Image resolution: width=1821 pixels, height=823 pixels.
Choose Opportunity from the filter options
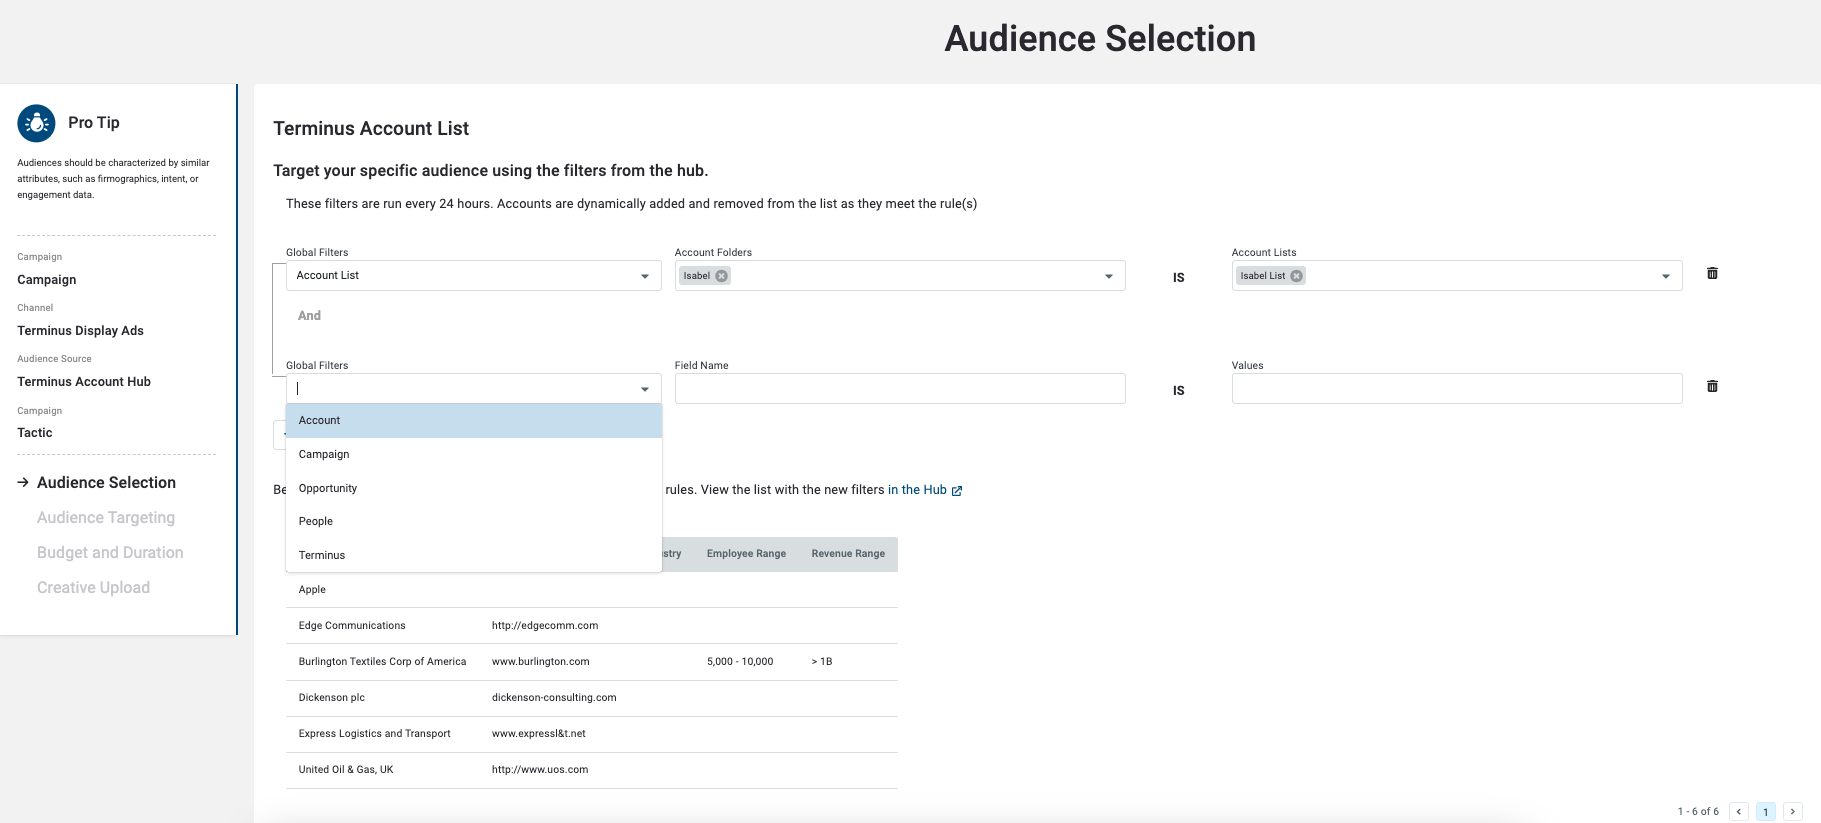pos(474,488)
